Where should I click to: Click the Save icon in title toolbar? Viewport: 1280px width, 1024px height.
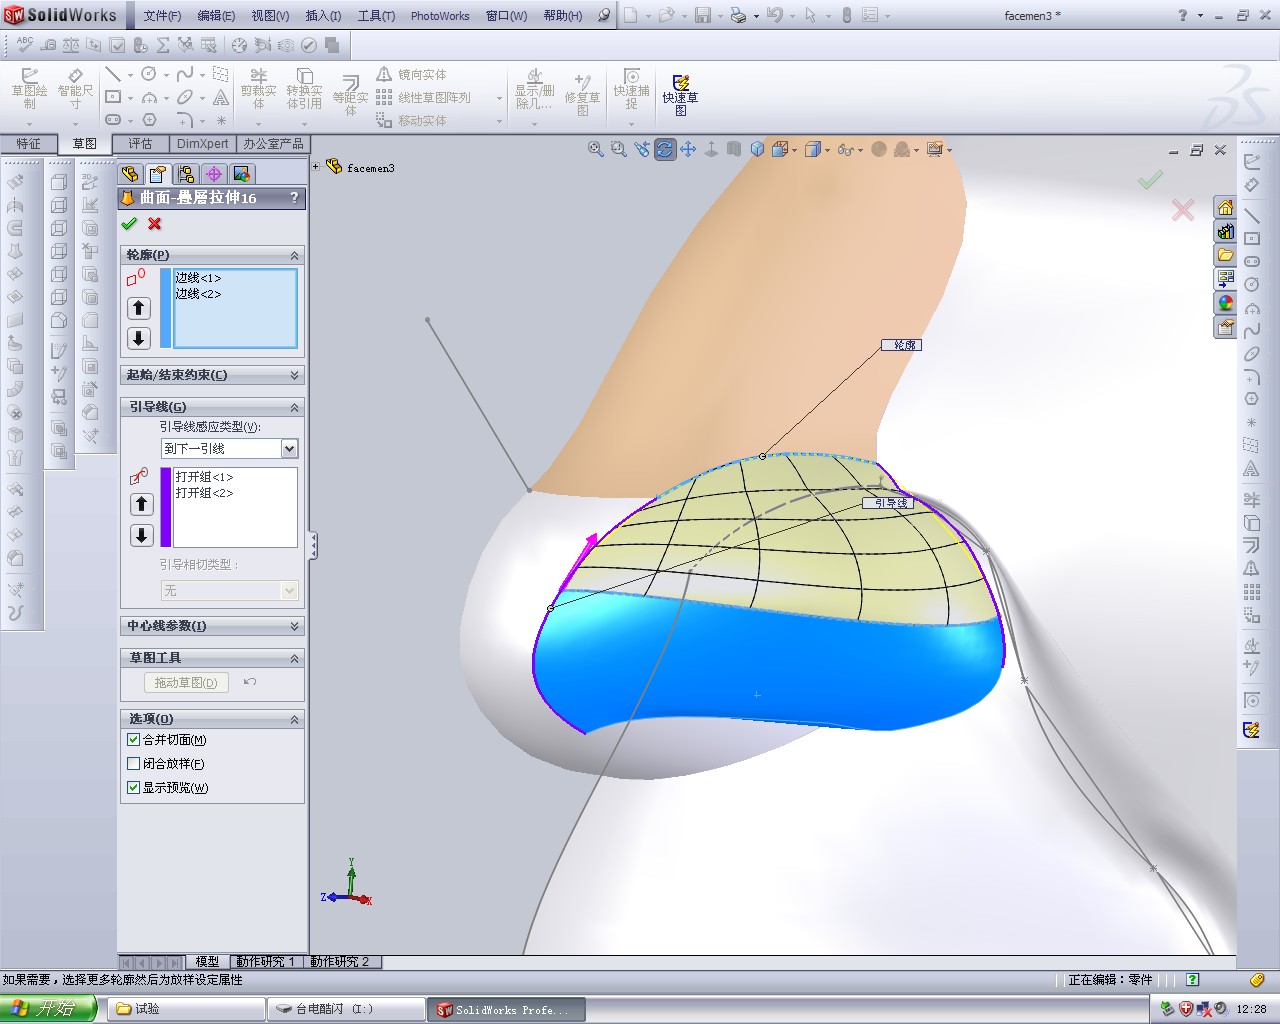(703, 16)
